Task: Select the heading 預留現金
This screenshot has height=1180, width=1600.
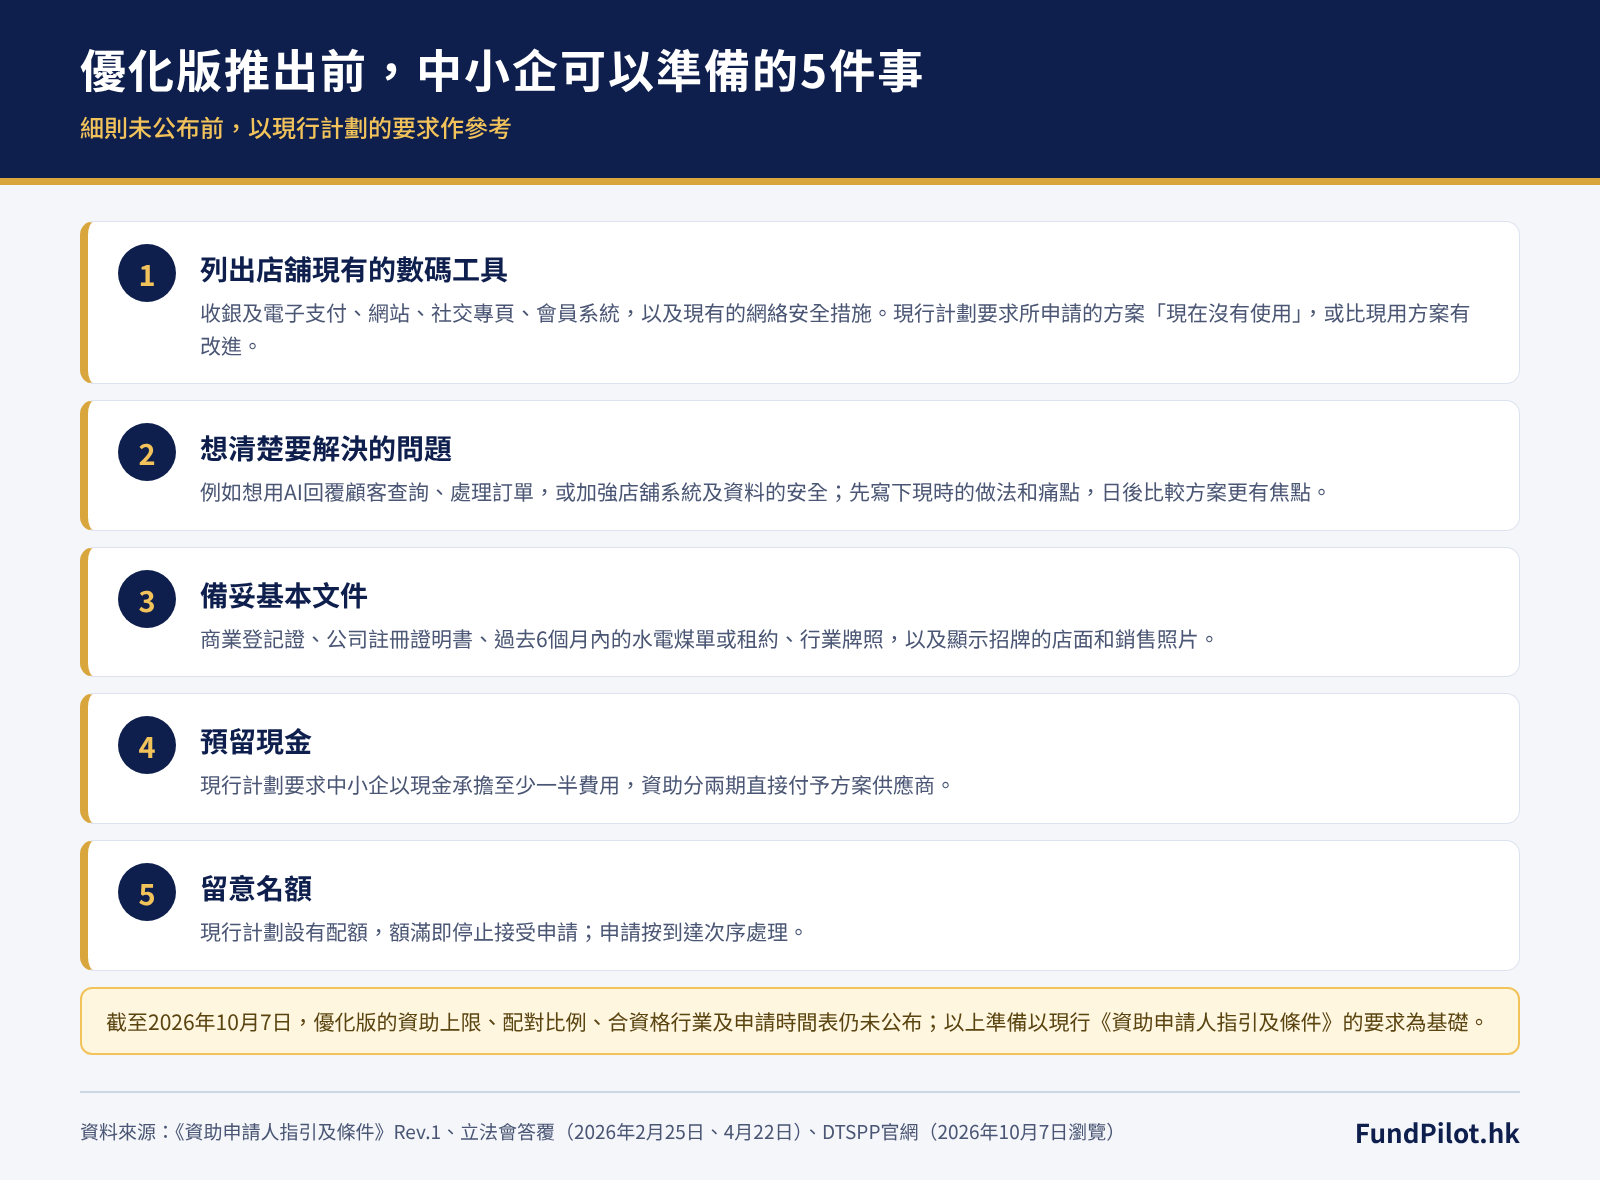Action: (256, 742)
